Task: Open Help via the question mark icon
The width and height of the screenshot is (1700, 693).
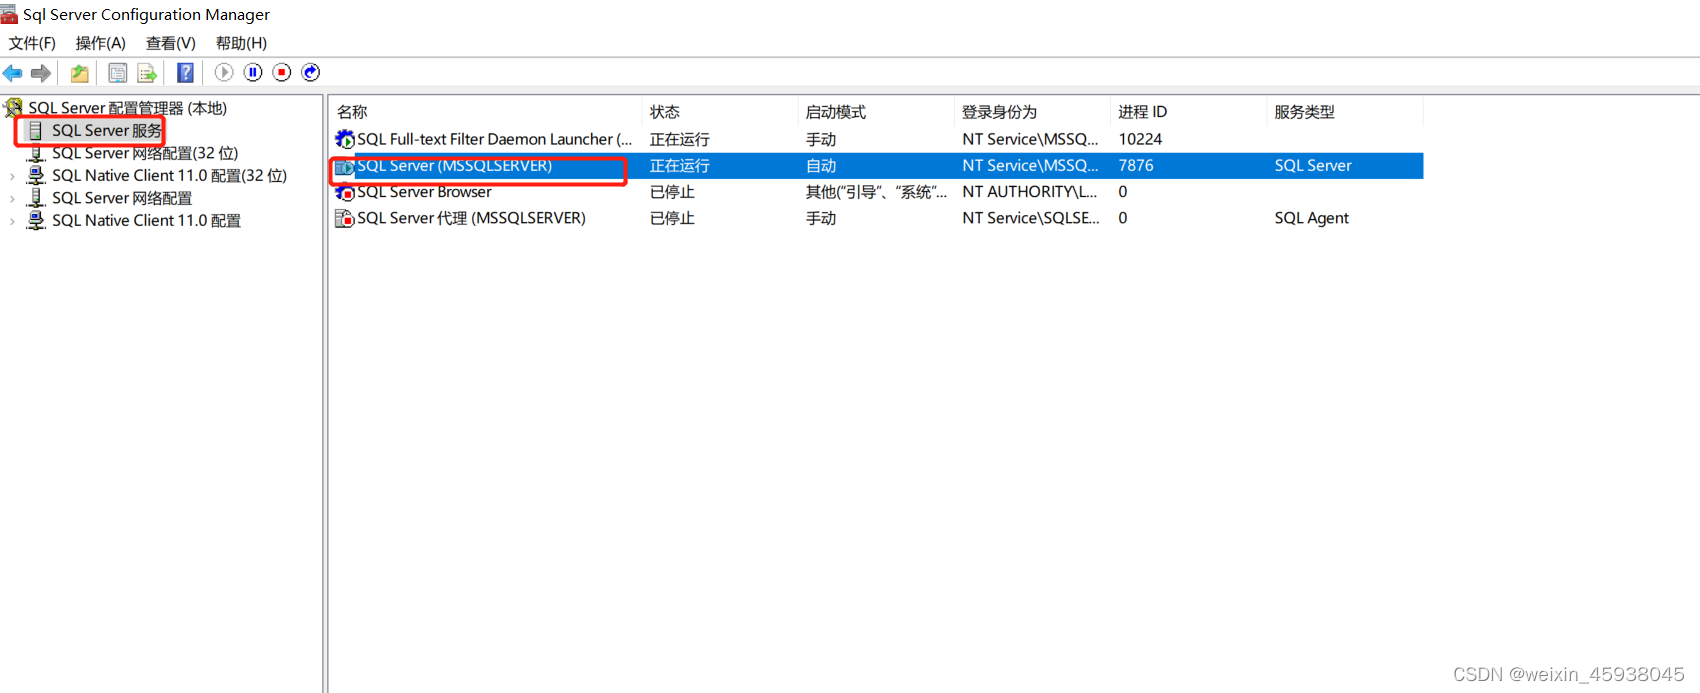Action: [185, 73]
